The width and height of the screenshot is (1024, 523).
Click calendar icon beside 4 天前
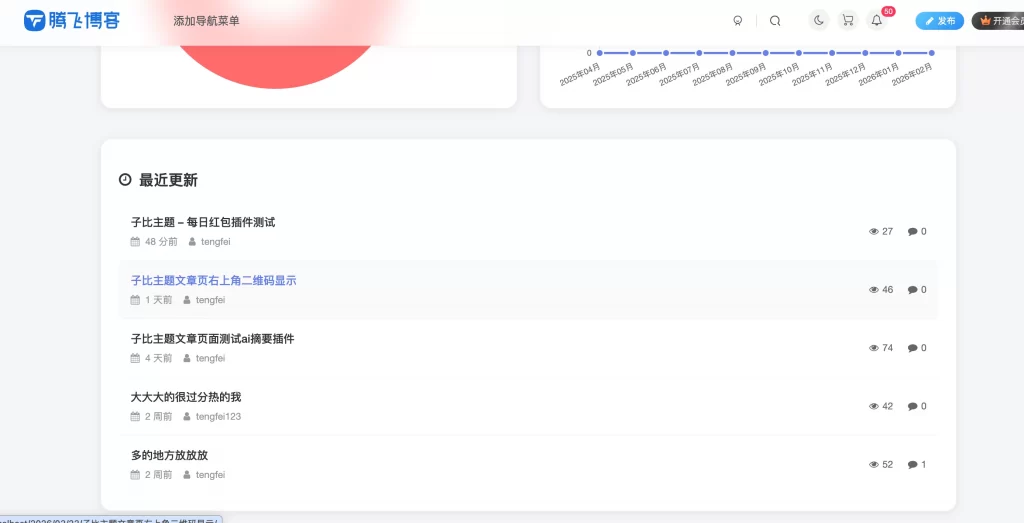tap(135, 358)
